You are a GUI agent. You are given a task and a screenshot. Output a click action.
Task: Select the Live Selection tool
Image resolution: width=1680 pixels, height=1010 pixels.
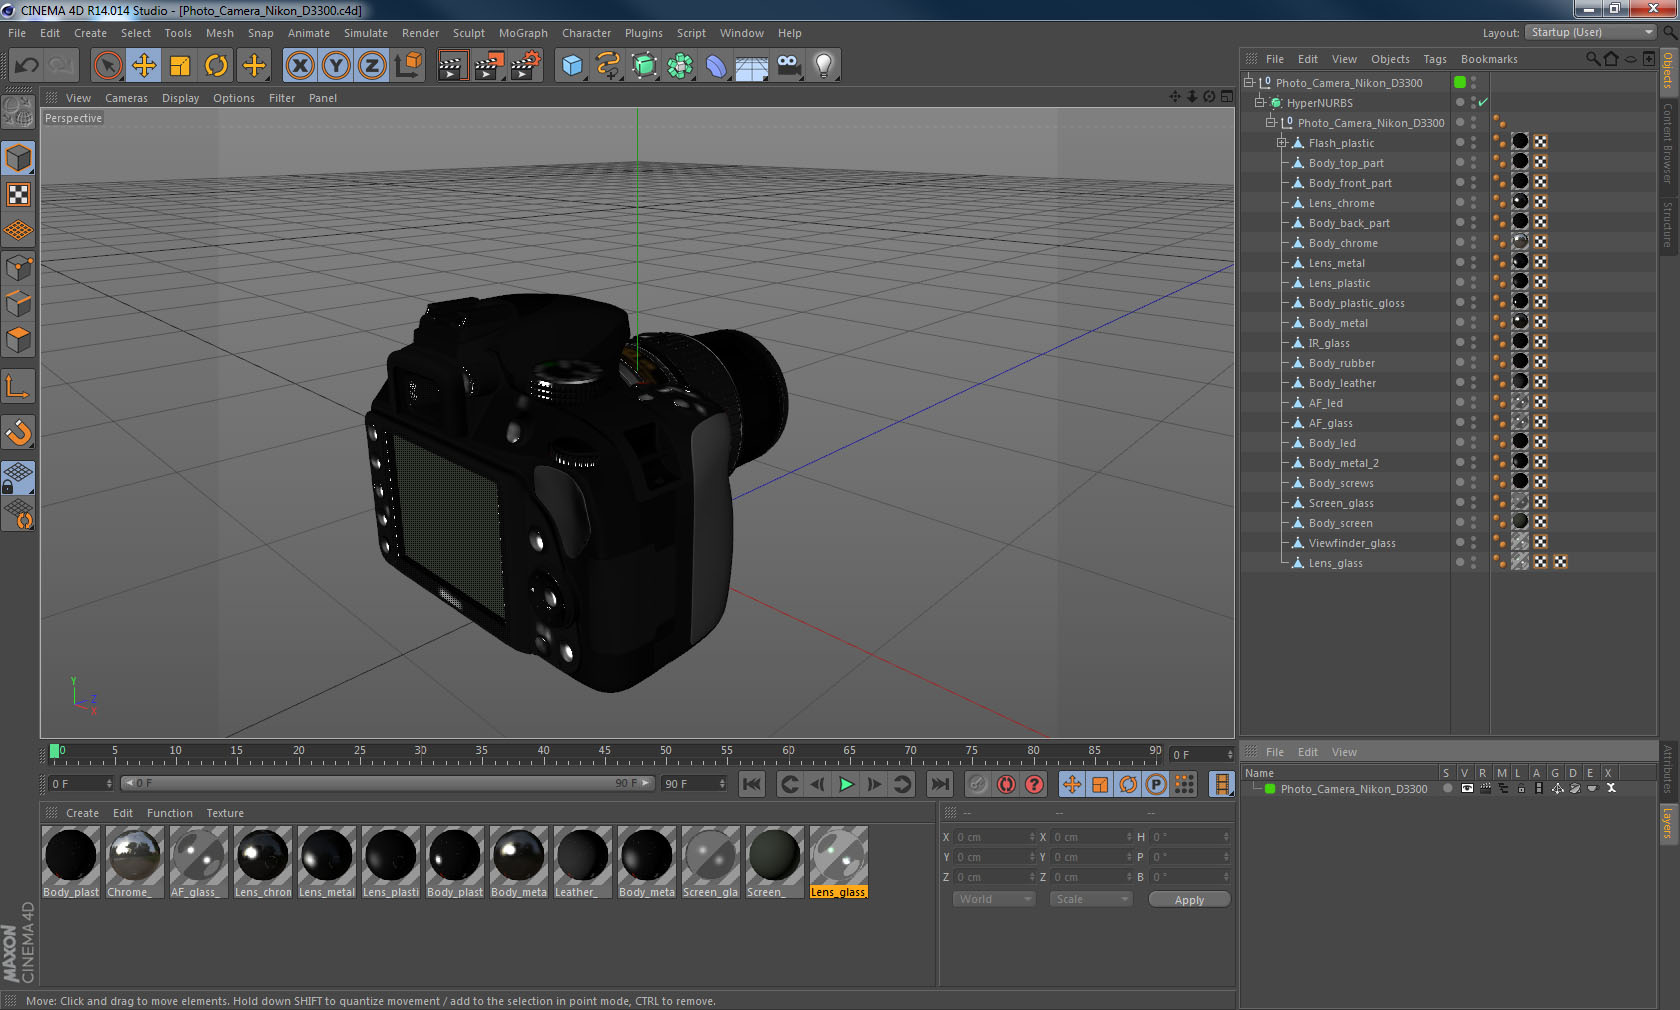[107, 66]
